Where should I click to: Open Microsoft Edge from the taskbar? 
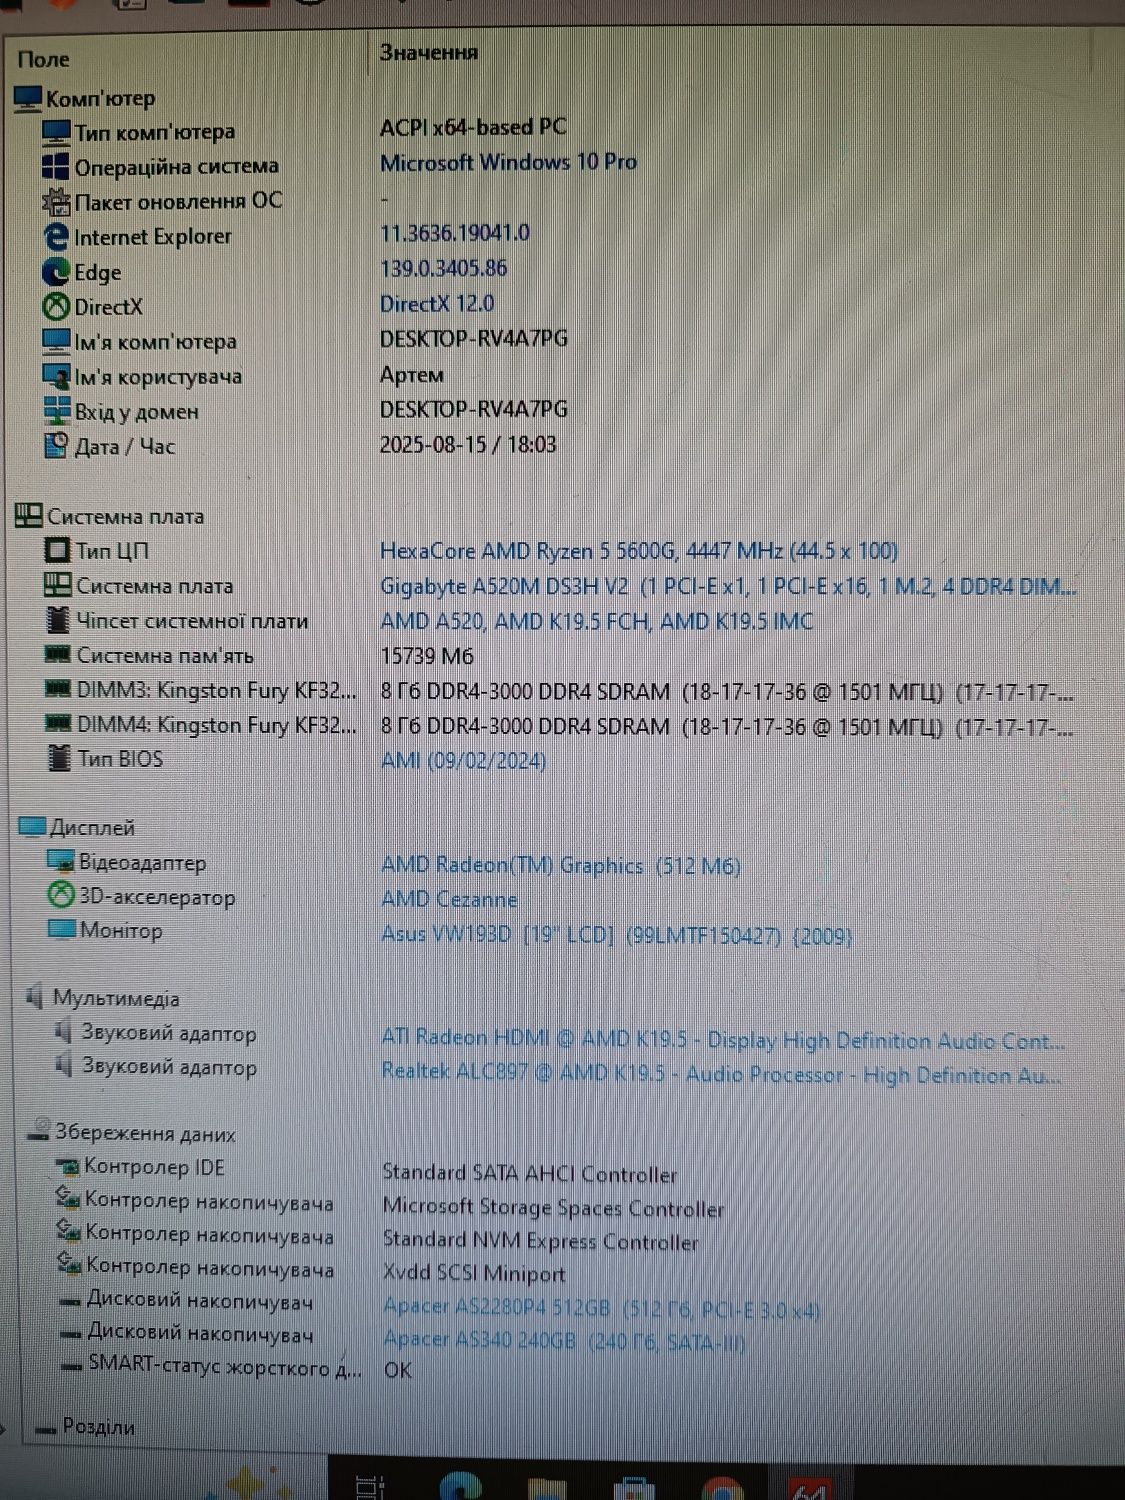460,1487
